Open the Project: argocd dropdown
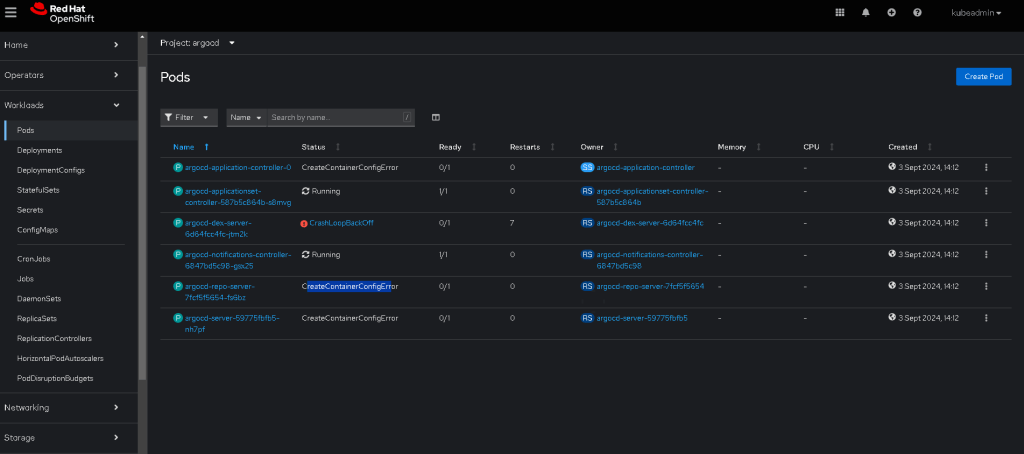 (197, 43)
